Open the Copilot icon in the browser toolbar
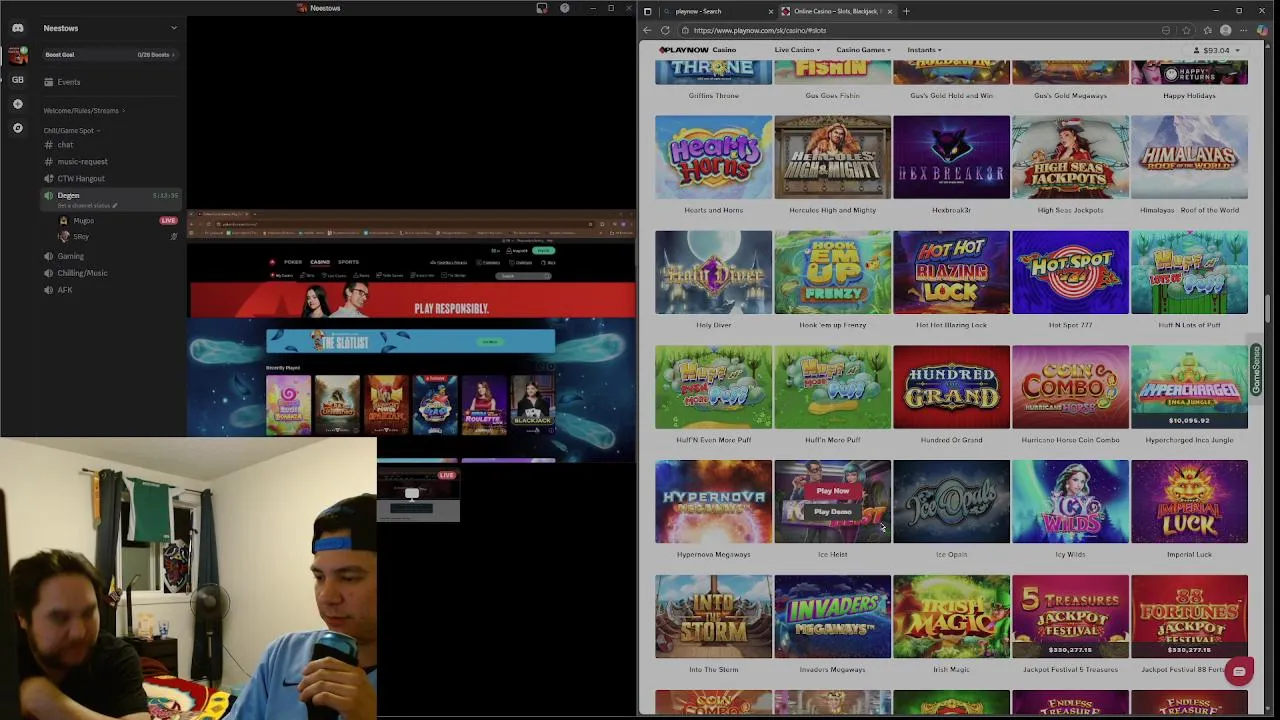1280x720 pixels. (x=1263, y=30)
